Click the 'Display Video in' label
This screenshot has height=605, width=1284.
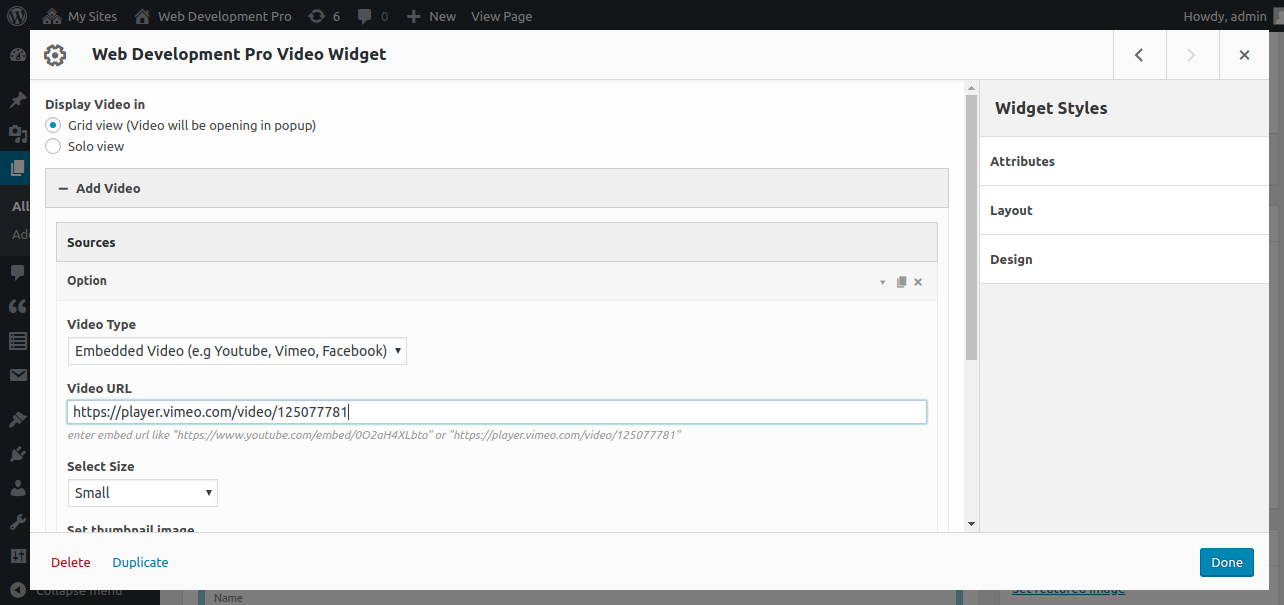[x=95, y=104]
